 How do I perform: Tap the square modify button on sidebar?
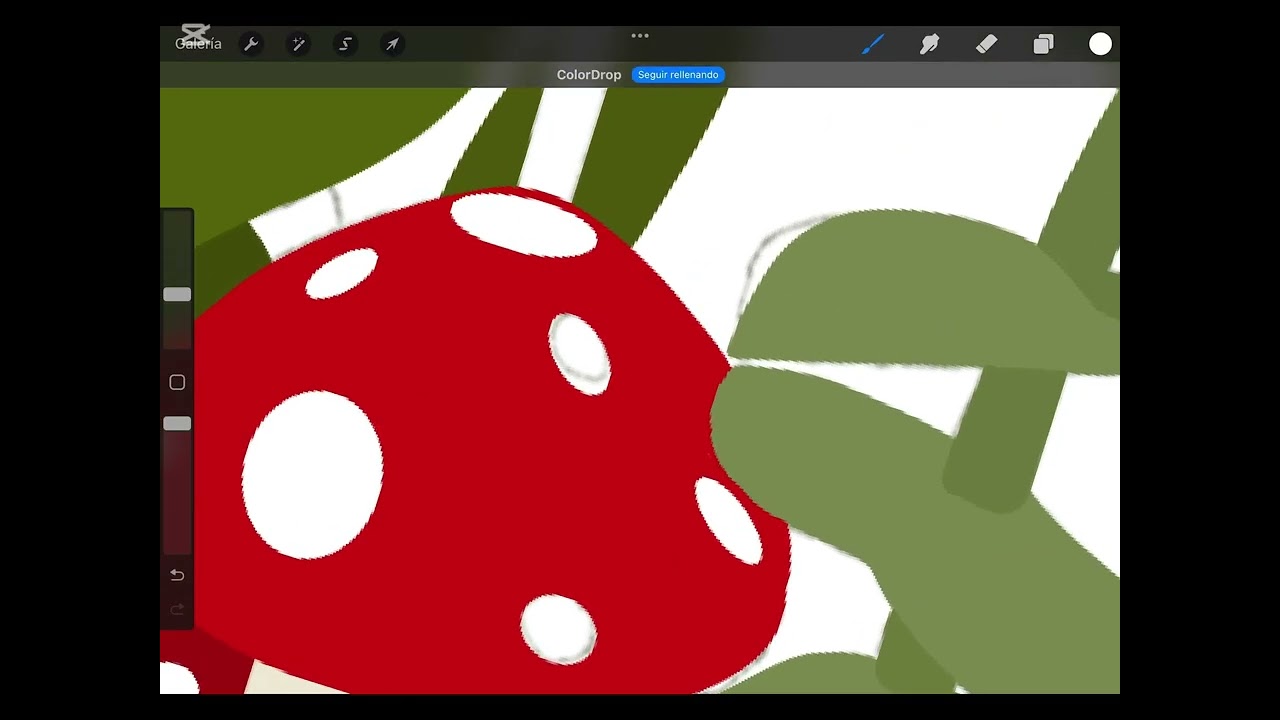click(x=177, y=382)
